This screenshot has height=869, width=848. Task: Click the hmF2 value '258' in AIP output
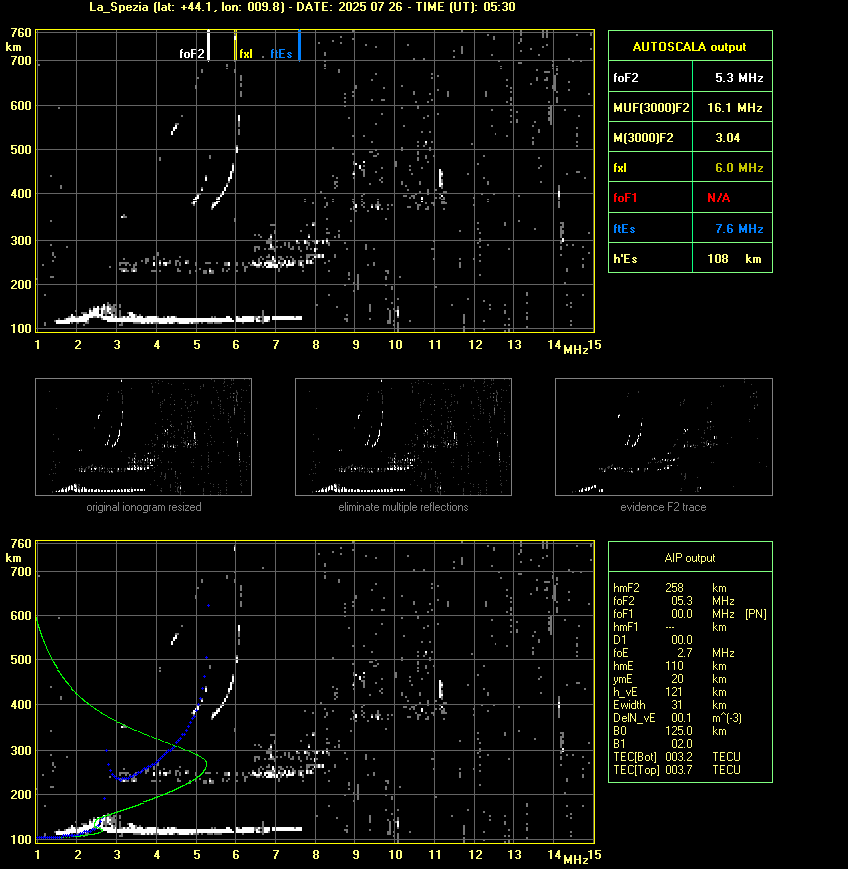(675, 587)
